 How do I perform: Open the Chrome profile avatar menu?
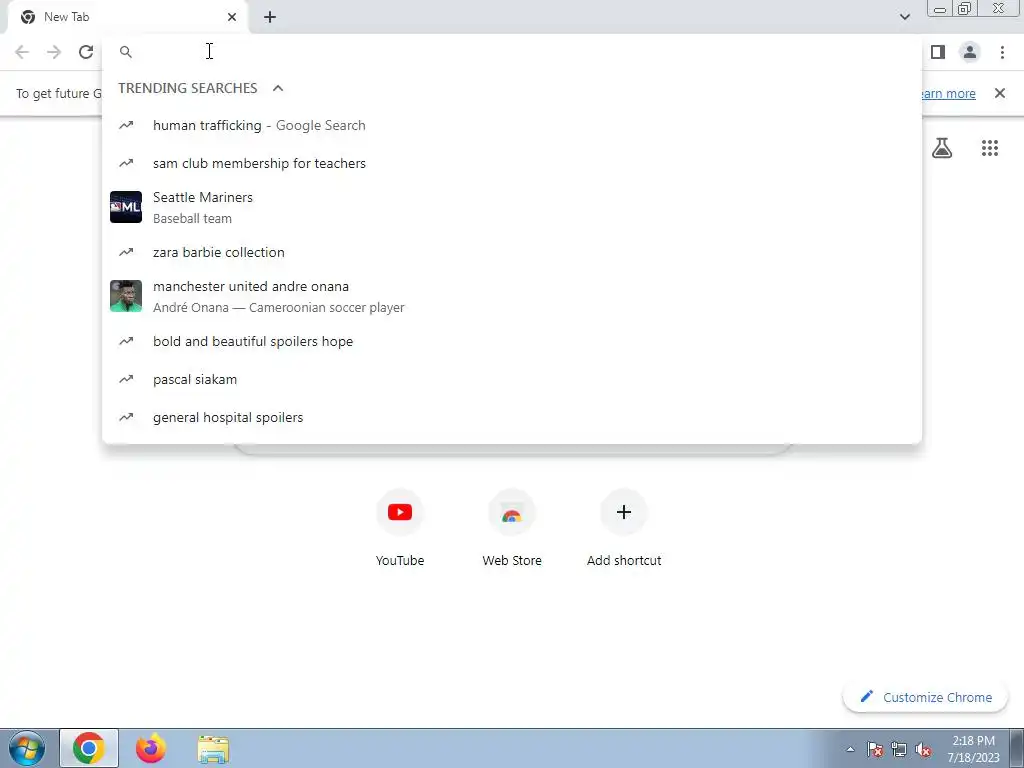pyautogui.click(x=970, y=52)
